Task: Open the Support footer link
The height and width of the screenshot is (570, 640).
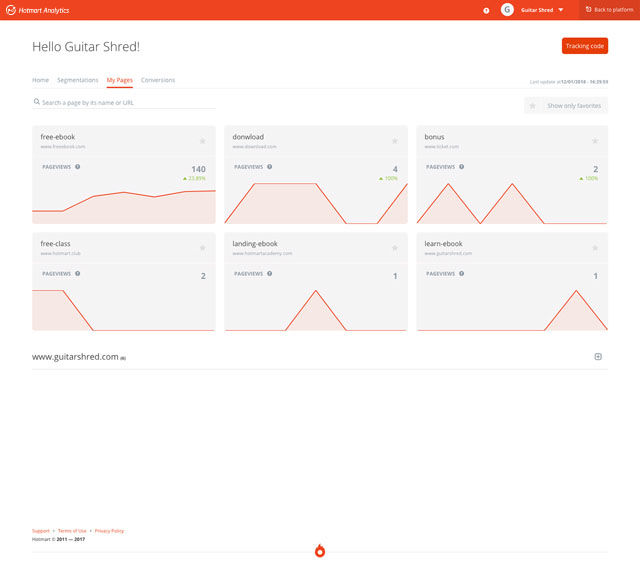Action: coord(41,531)
